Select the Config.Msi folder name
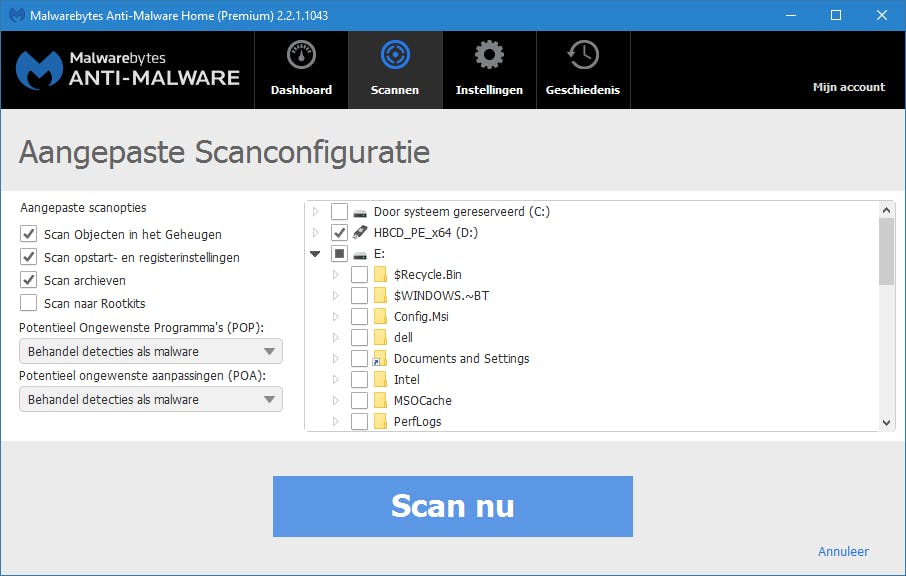 point(421,316)
